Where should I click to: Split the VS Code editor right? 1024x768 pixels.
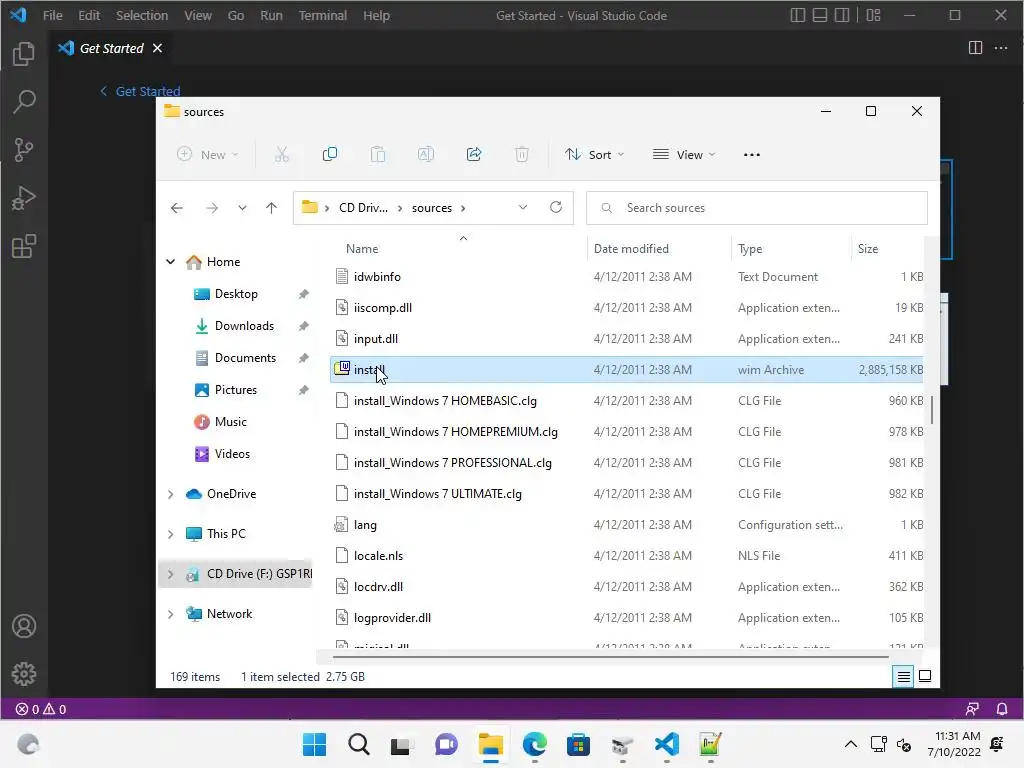975,48
